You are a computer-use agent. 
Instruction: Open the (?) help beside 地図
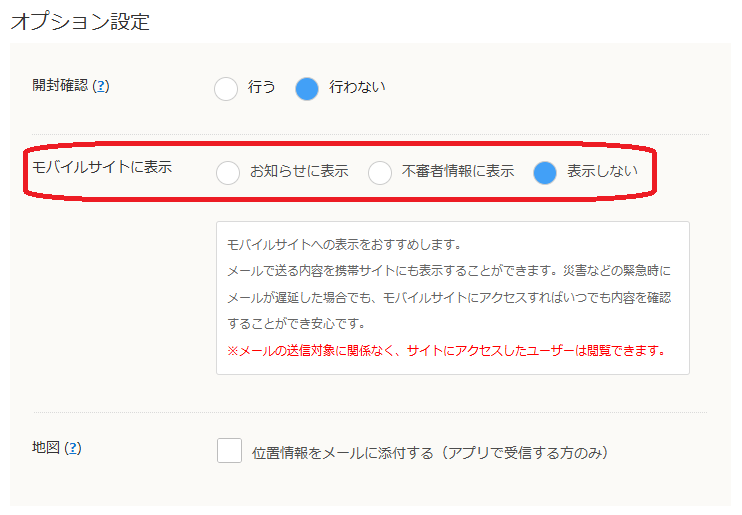72,448
